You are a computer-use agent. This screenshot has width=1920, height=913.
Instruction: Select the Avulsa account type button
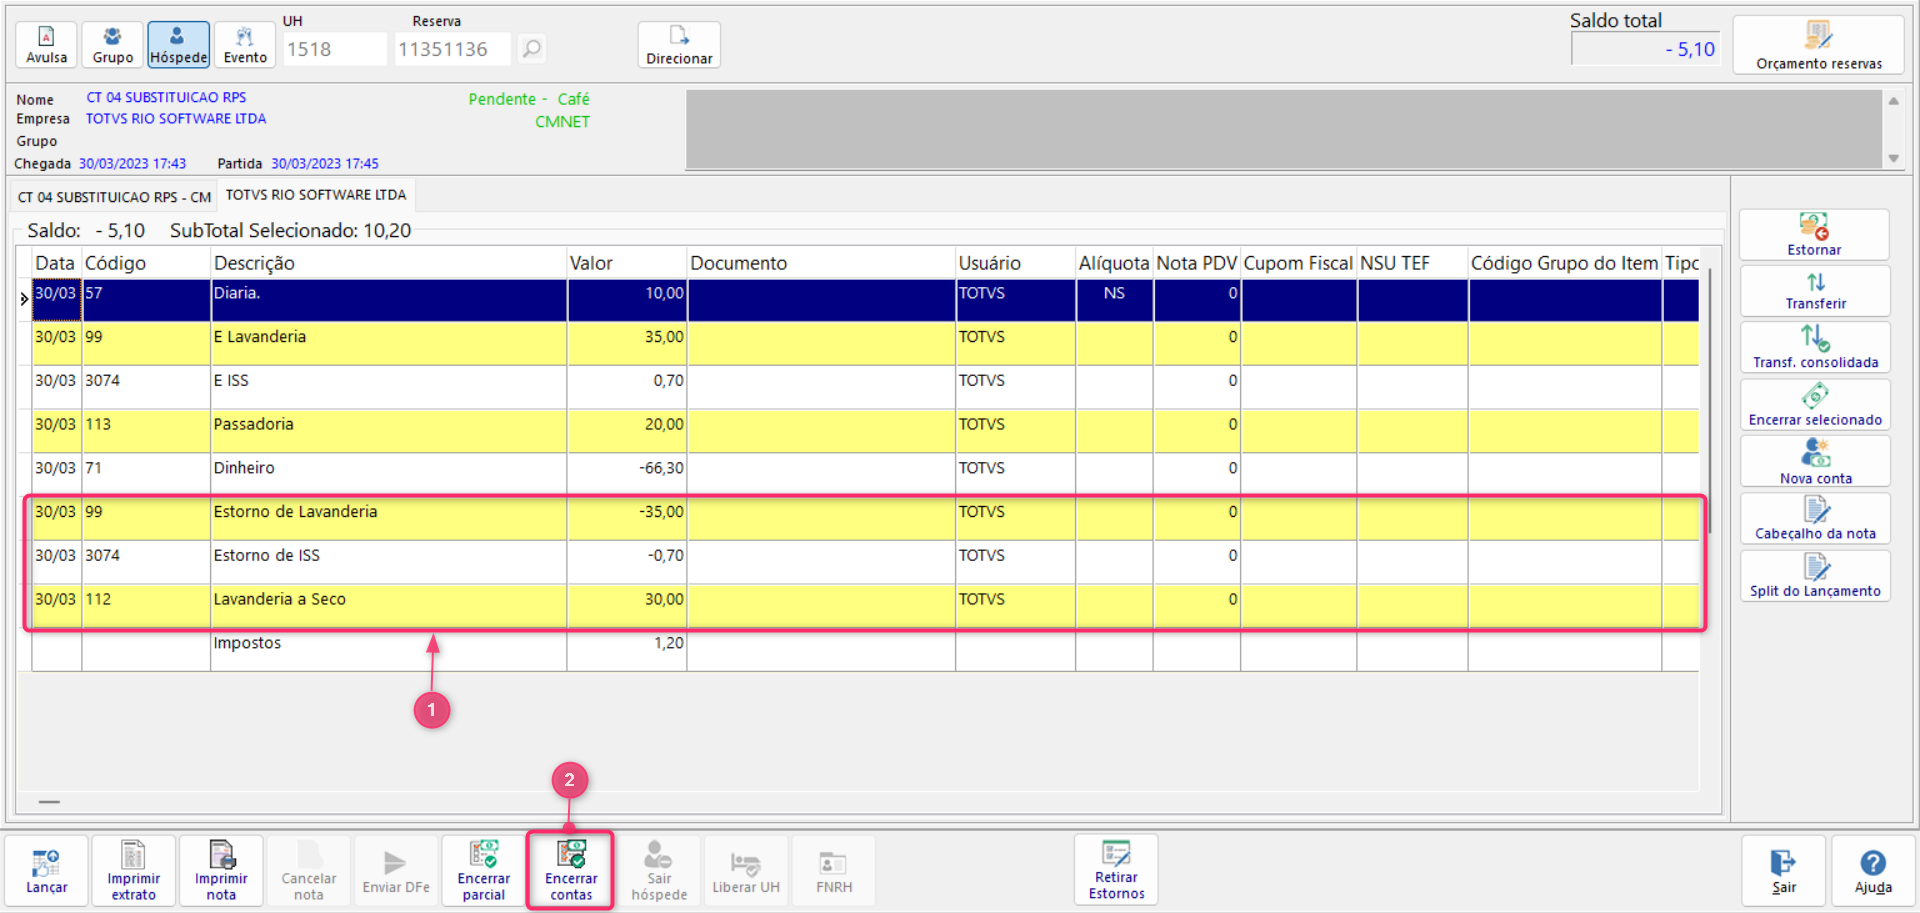click(46, 45)
